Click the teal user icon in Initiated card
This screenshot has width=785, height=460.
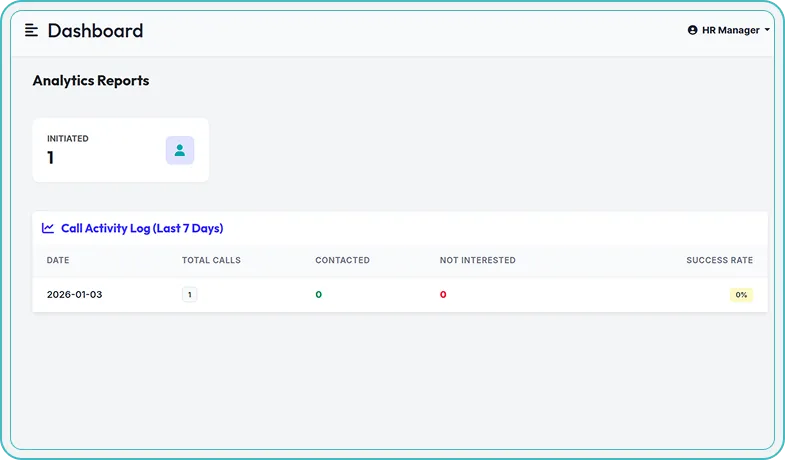point(180,150)
